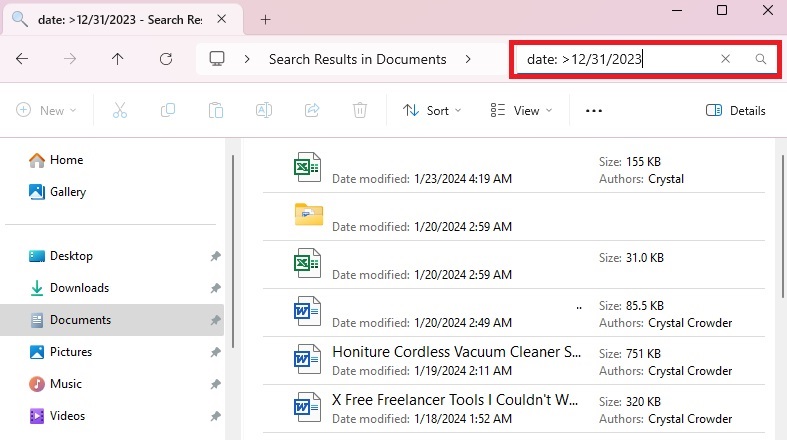
Task: Click the pin icon next to Pictures
Action: pos(215,353)
